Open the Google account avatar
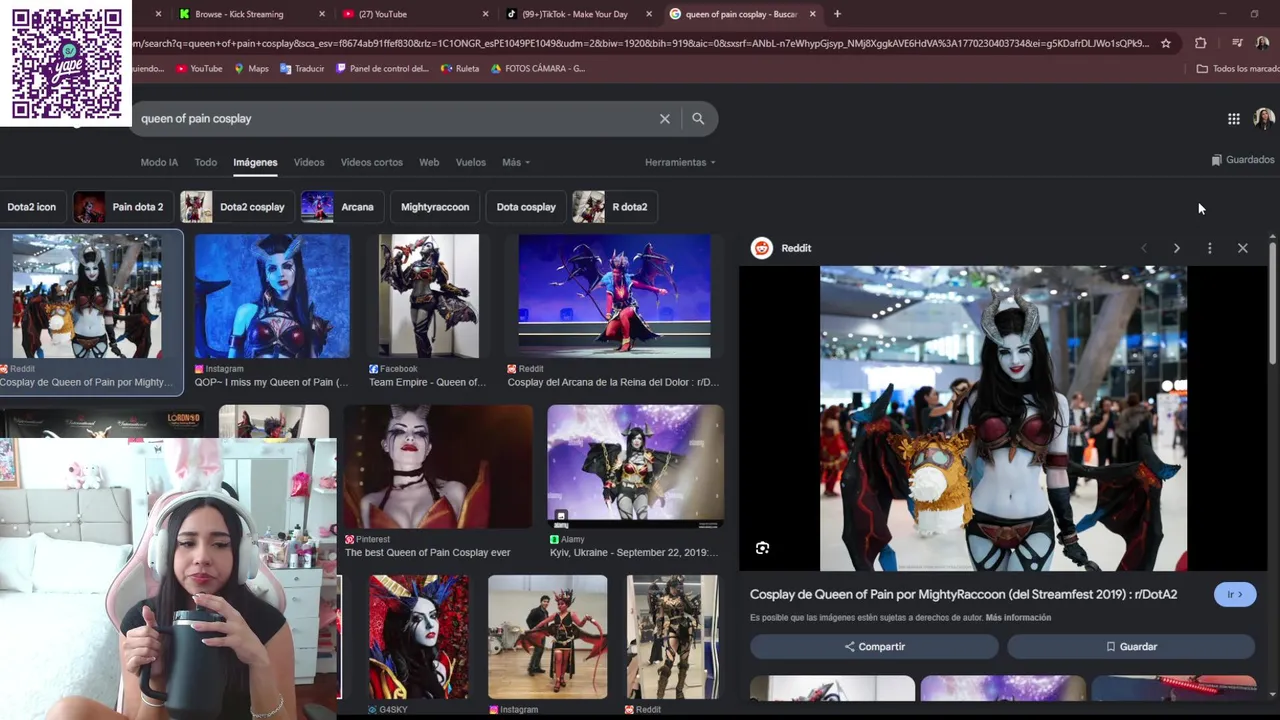Screen dimensions: 1280x720 coord(1264,118)
